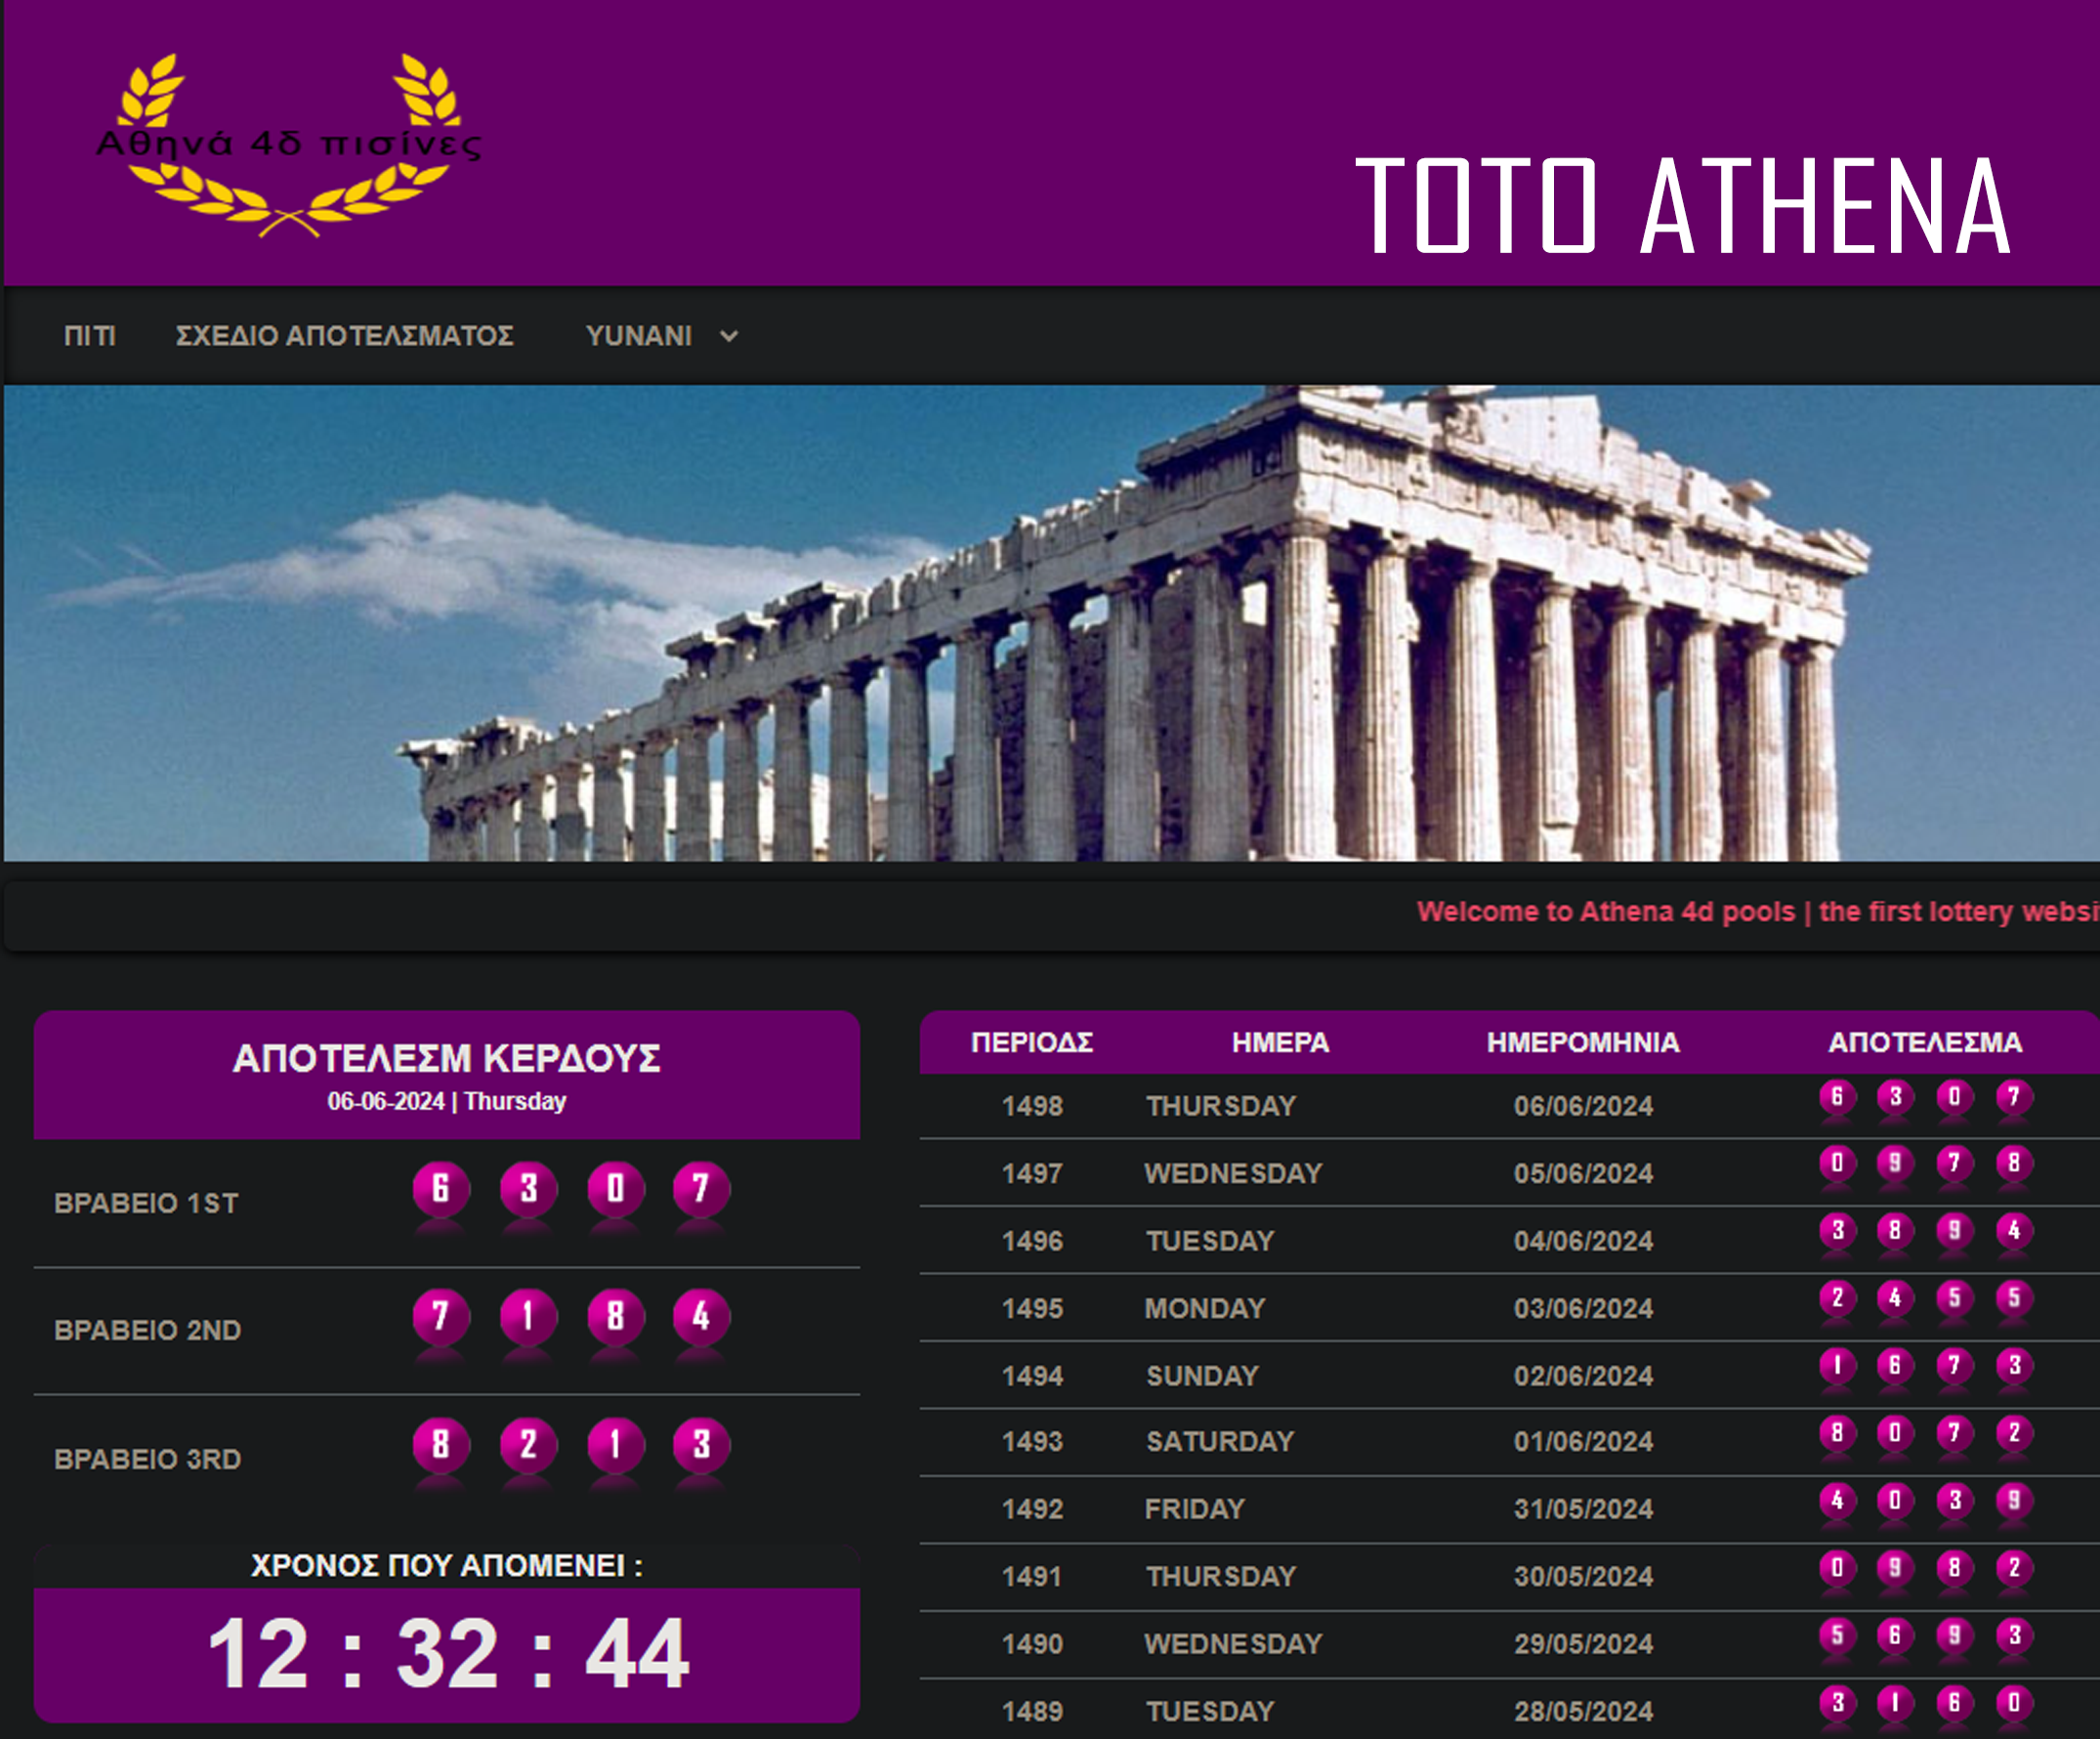Click first result ball 4 in row 1492
The width and height of the screenshot is (2100, 1739).
[x=1837, y=1500]
